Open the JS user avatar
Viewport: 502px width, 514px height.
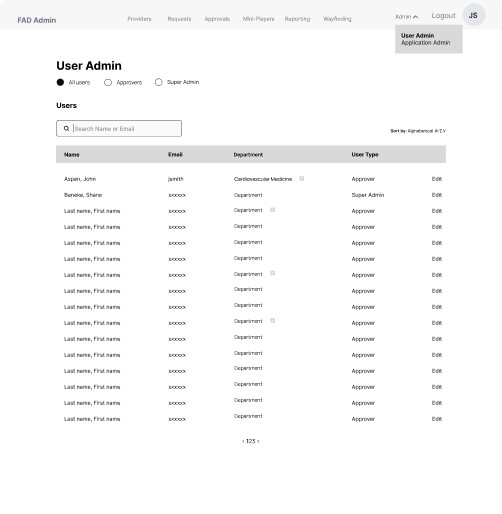pyautogui.click(x=474, y=15)
